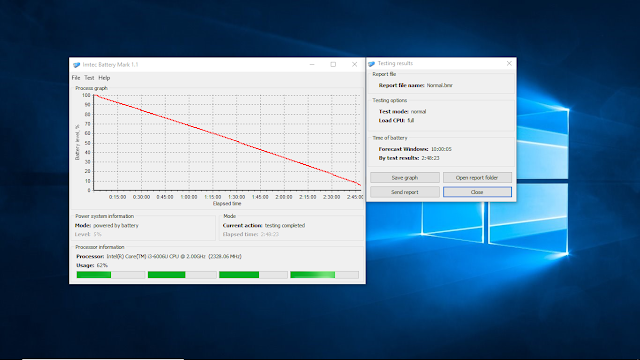640x360 pixels.
Task: Open the report folder
Action: tap(477, 178)
